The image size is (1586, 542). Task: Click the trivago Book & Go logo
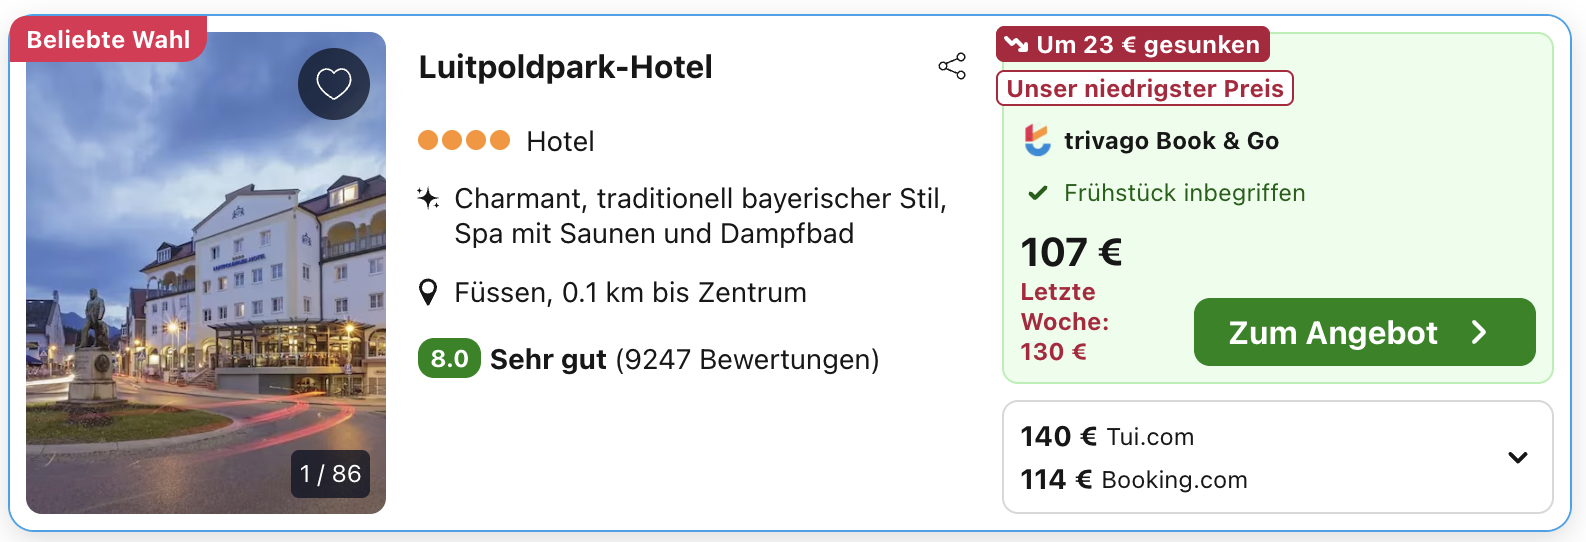tap(1038, 141)
